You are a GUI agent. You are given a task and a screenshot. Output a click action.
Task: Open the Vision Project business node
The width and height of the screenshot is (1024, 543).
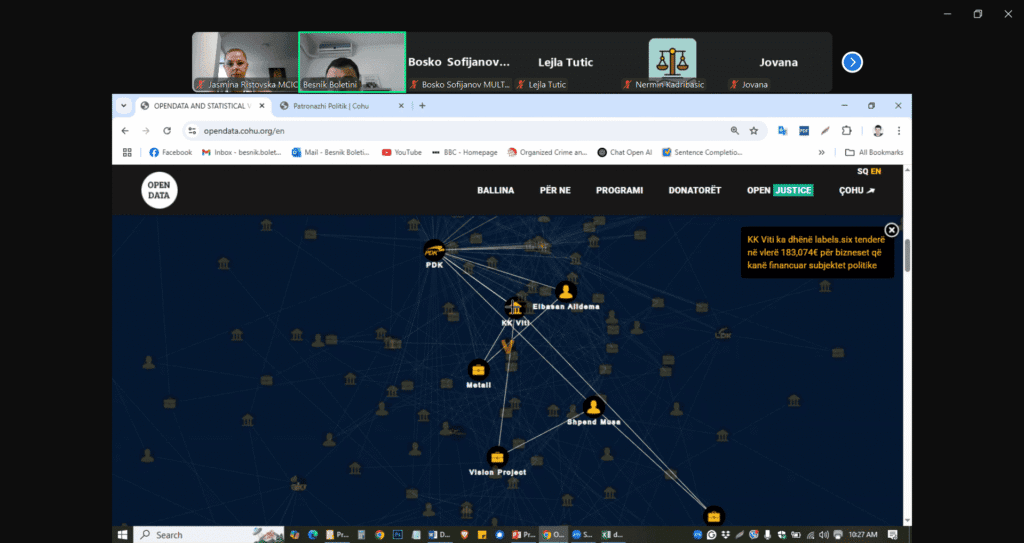coord(497,457)
